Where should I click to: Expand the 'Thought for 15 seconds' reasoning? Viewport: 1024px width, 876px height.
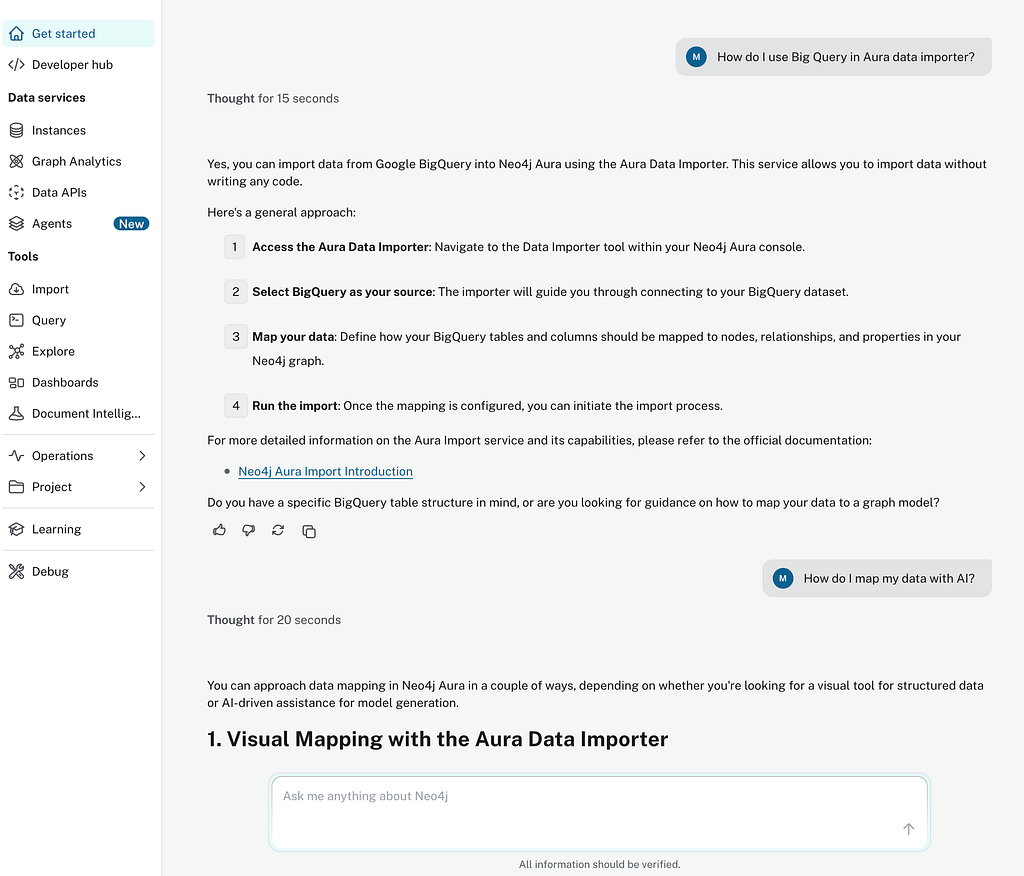tap(273, 99)
